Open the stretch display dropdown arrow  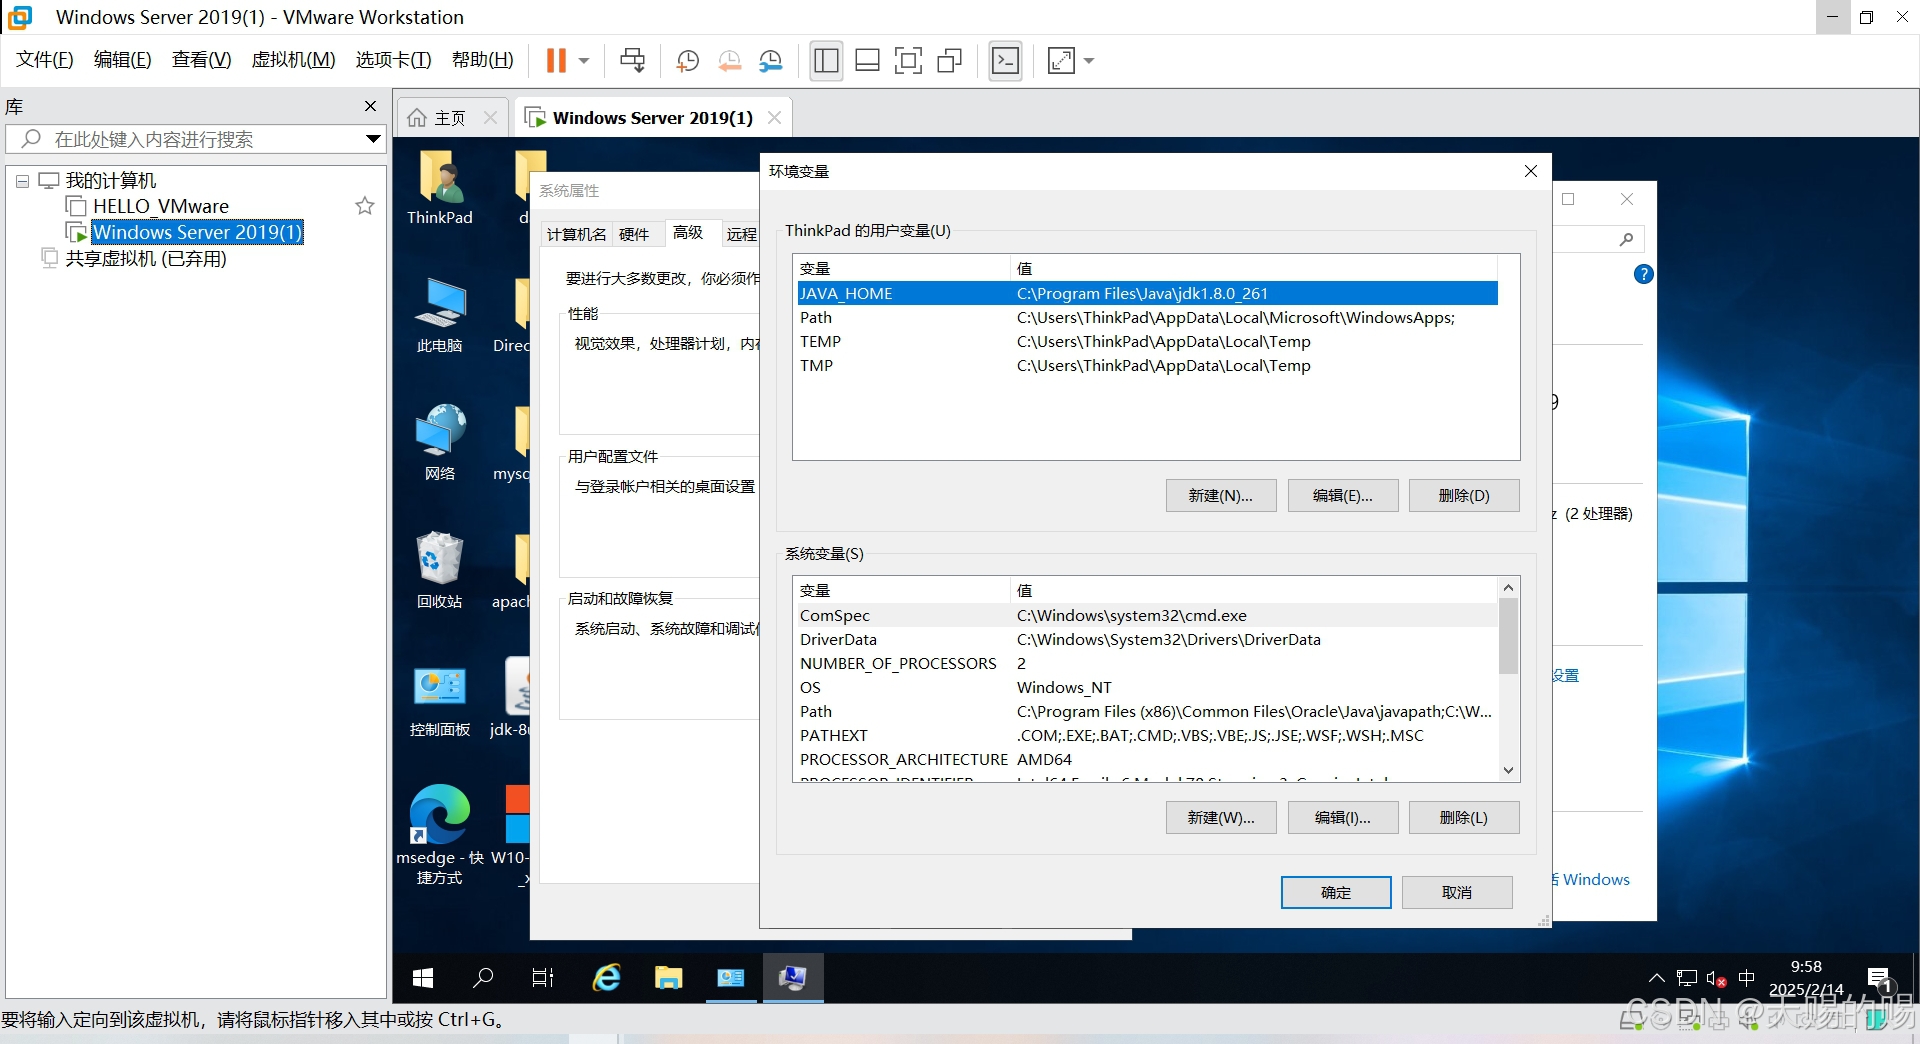pyautogui.click(x=1089, y=61)
